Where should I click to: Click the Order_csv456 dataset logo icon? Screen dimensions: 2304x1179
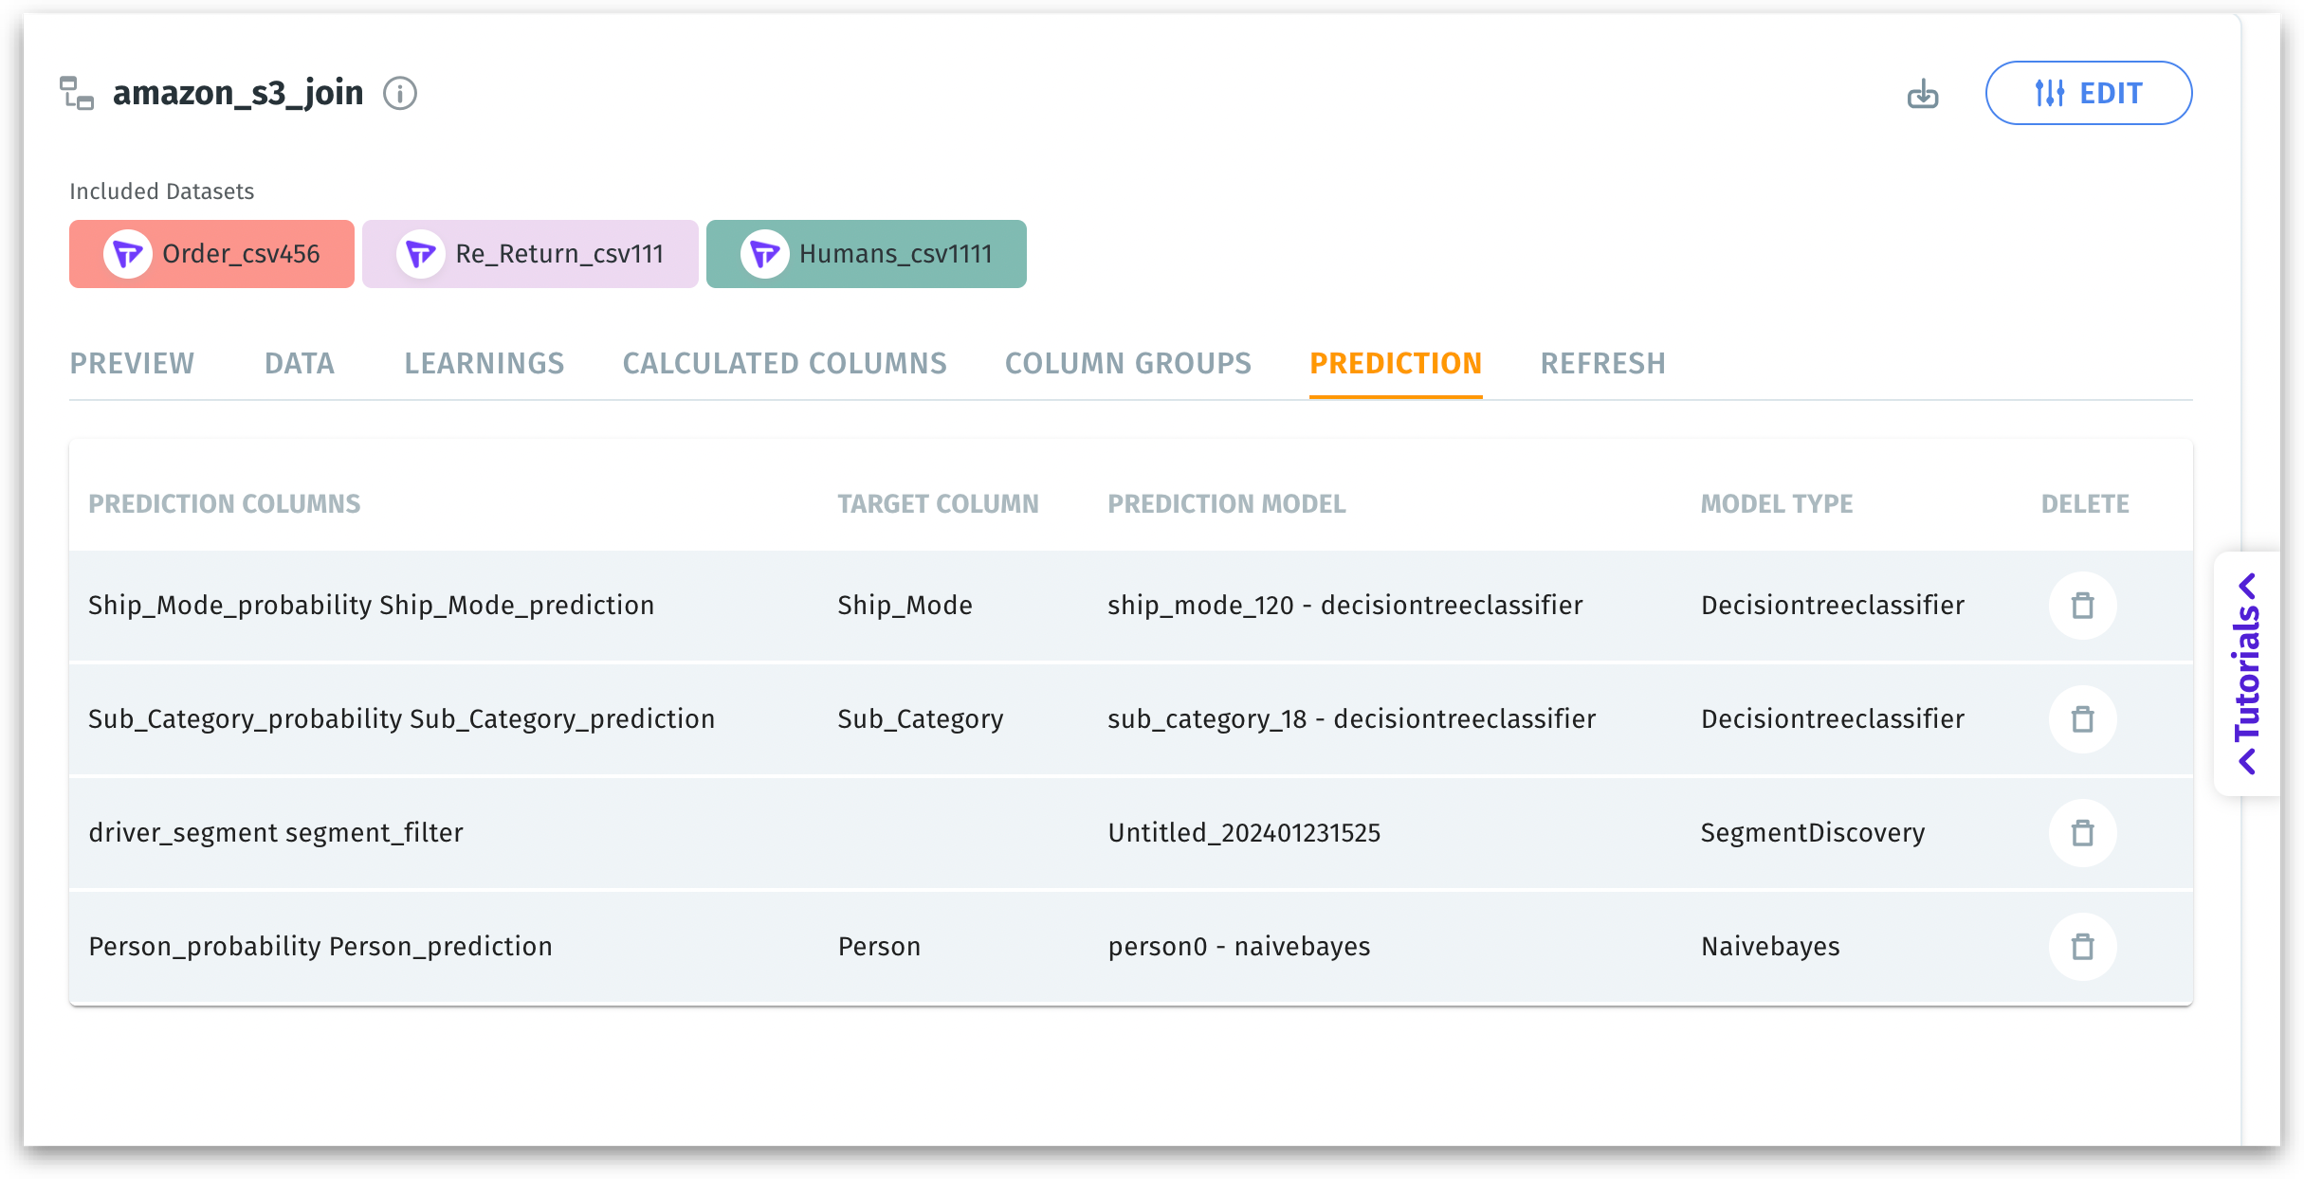tap(128, 254)
